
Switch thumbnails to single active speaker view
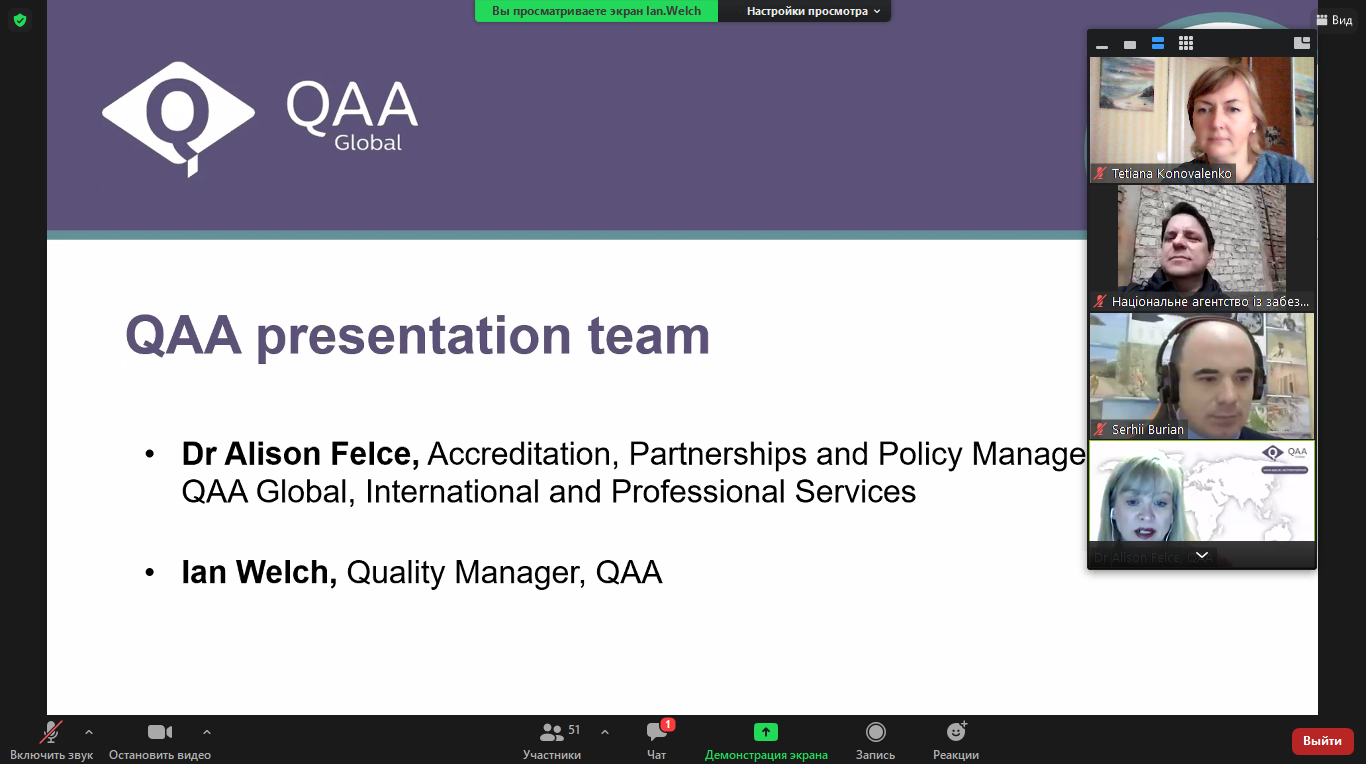pyautogui.click(x=1130, y=44)
